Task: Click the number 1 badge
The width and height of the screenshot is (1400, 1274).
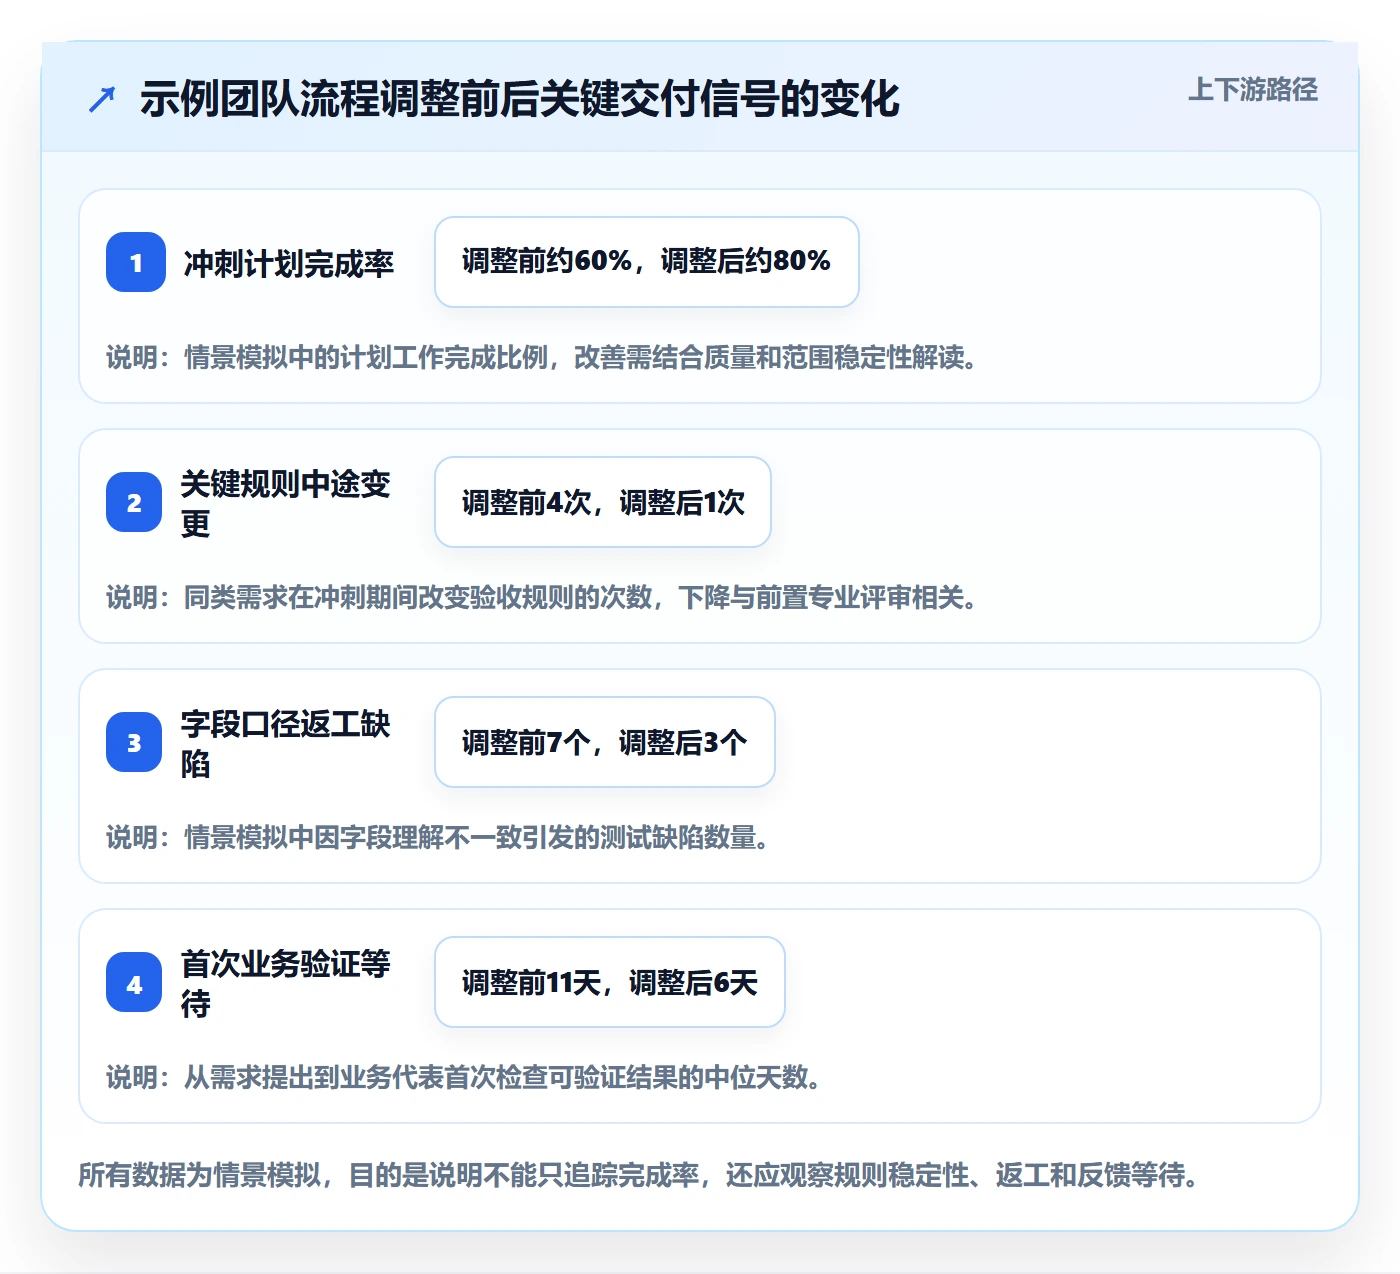Action: click(x=136, y=262)
